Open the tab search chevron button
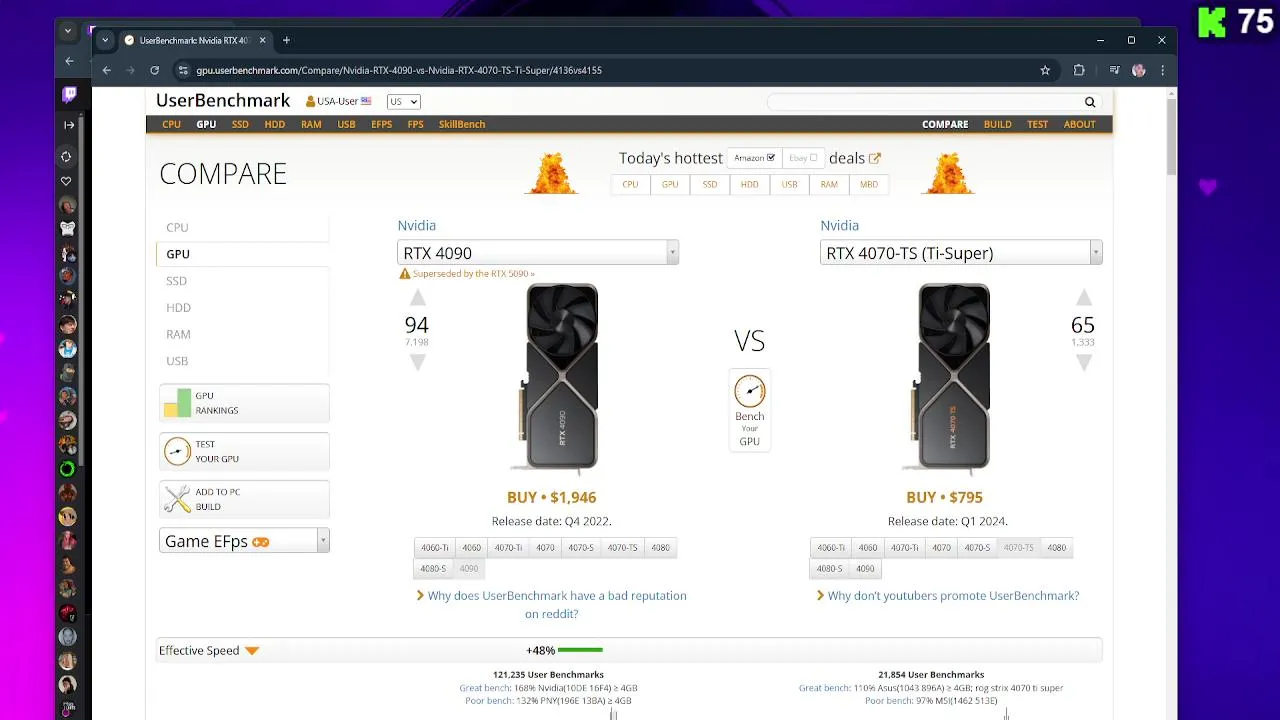This screenshot has width=1280, height=720. pyautogui.click(x=105, y=40)
